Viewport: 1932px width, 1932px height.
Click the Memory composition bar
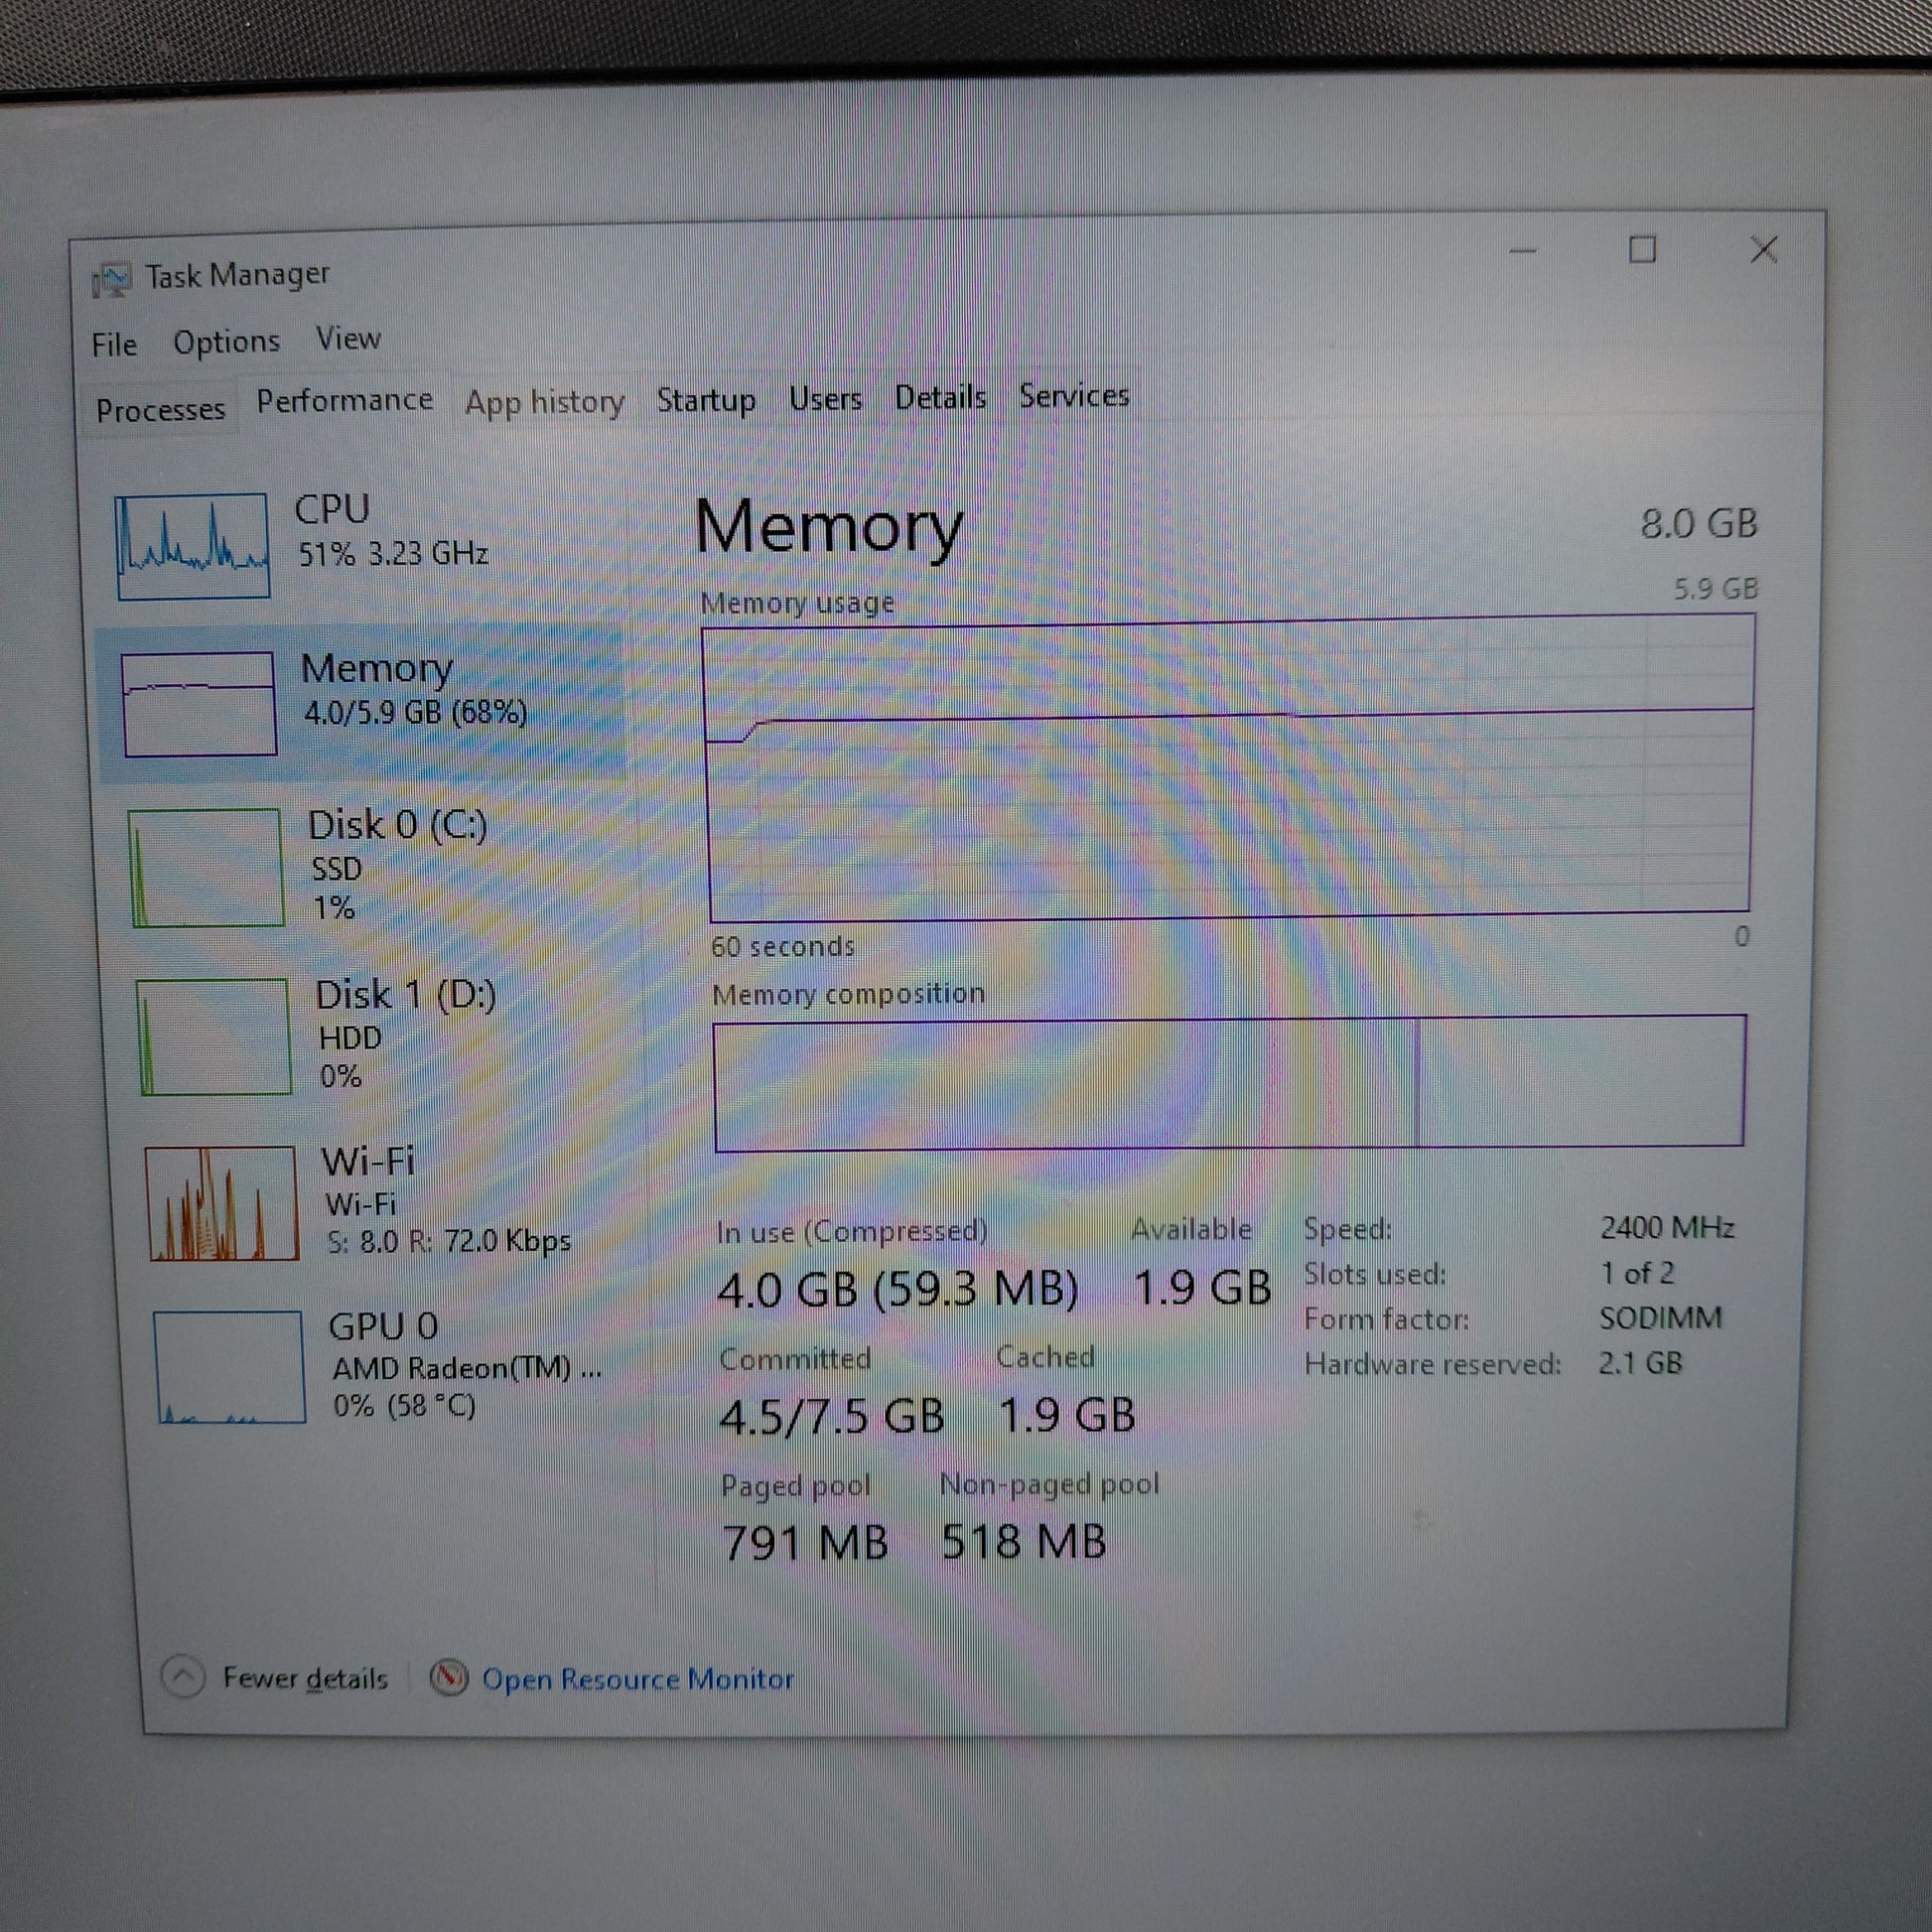(1229, 1083)
